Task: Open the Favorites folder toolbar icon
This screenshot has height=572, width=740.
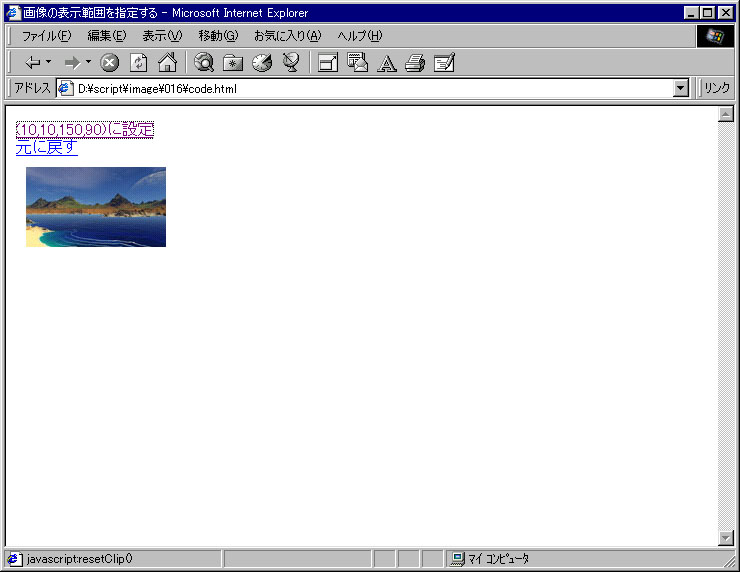Action: click(233, 62)
